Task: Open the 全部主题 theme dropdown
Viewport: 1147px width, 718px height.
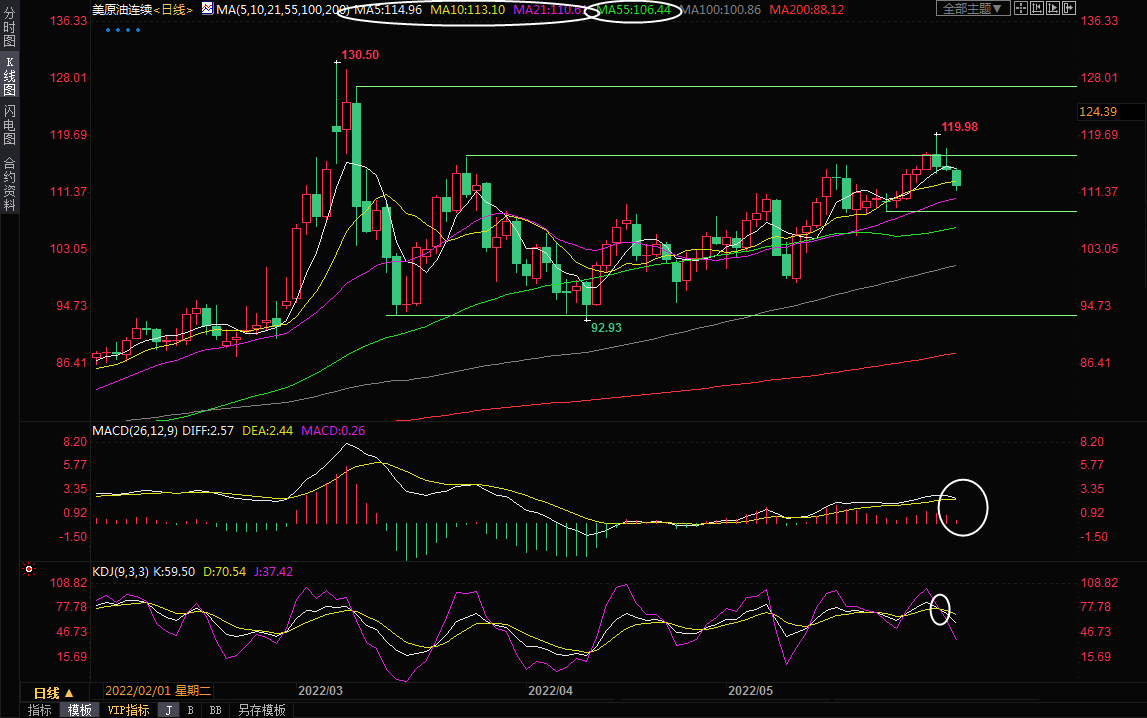Action: [971, 9]
